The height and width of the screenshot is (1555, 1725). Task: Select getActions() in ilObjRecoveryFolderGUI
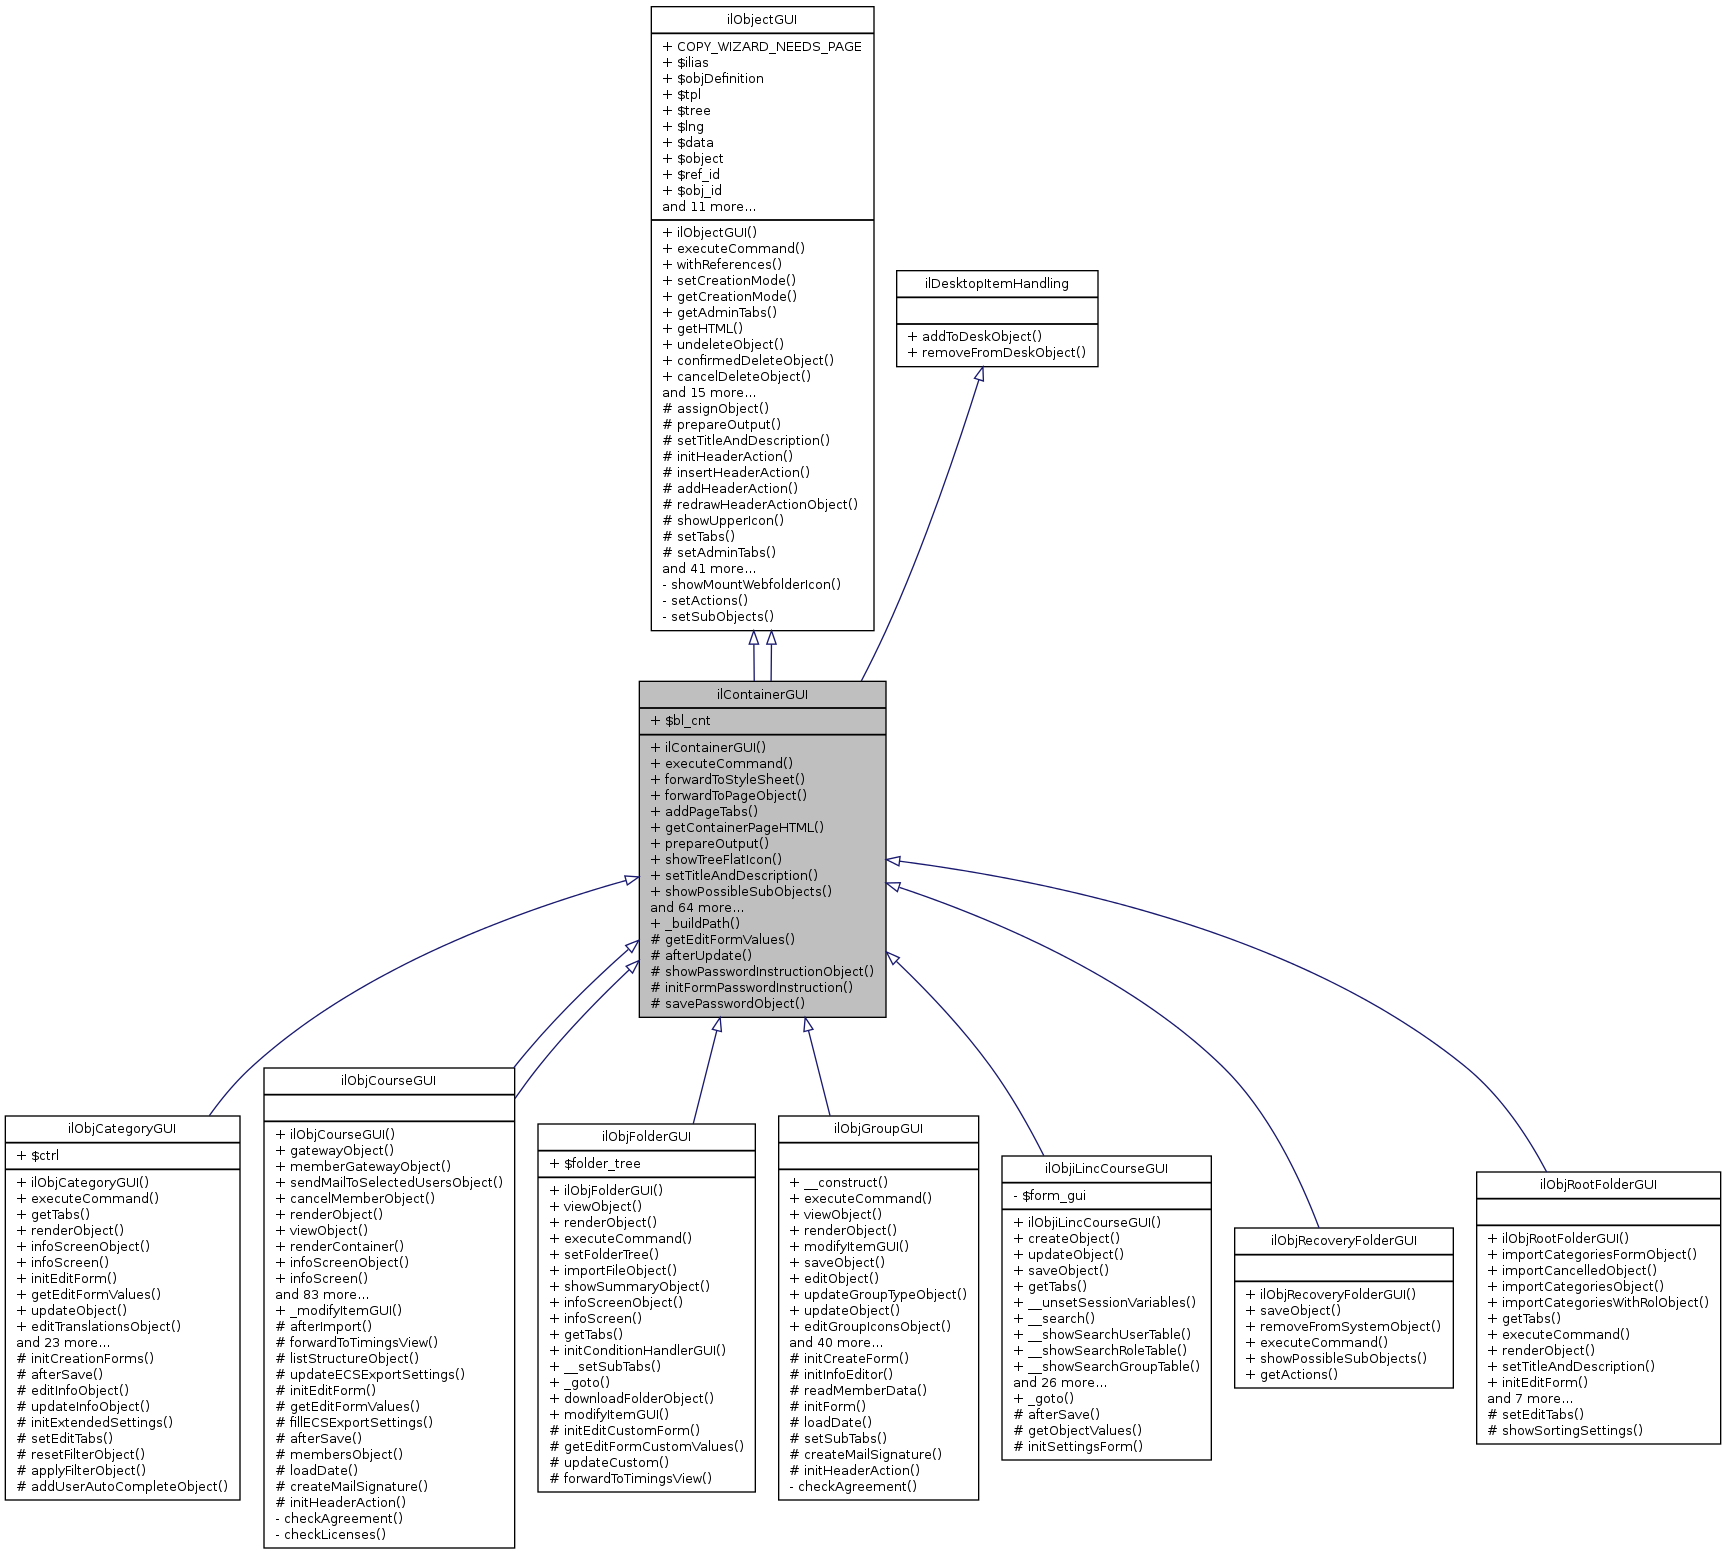1291,1374
